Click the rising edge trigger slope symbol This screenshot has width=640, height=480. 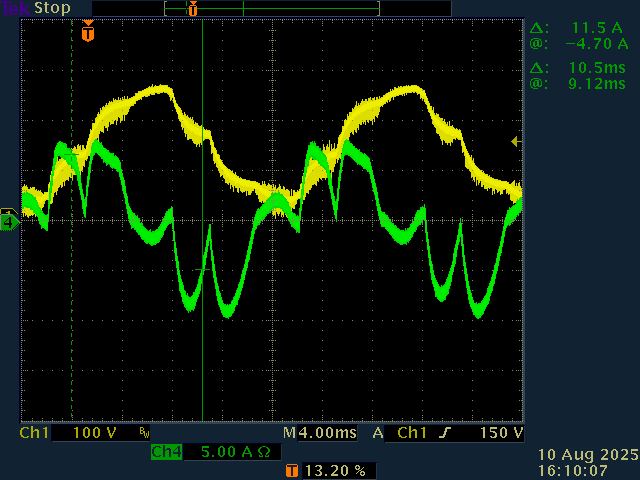[x=445, y=434]
